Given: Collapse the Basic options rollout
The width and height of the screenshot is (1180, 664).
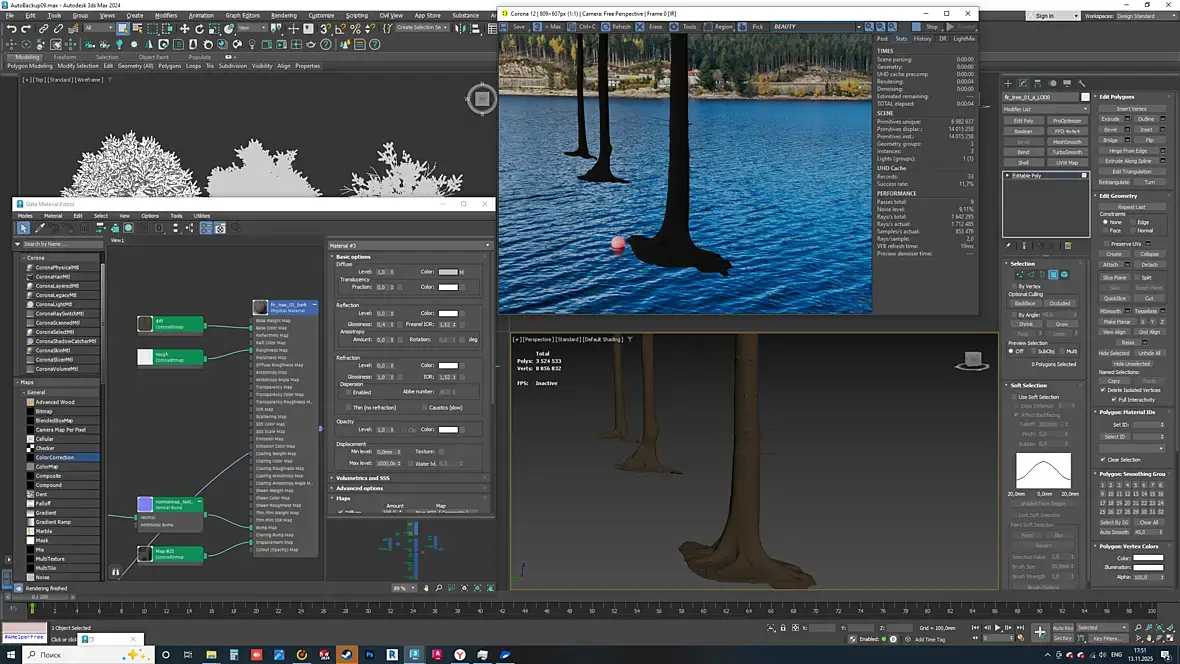Looking at the screenshot, I should (x=353, y=257).
